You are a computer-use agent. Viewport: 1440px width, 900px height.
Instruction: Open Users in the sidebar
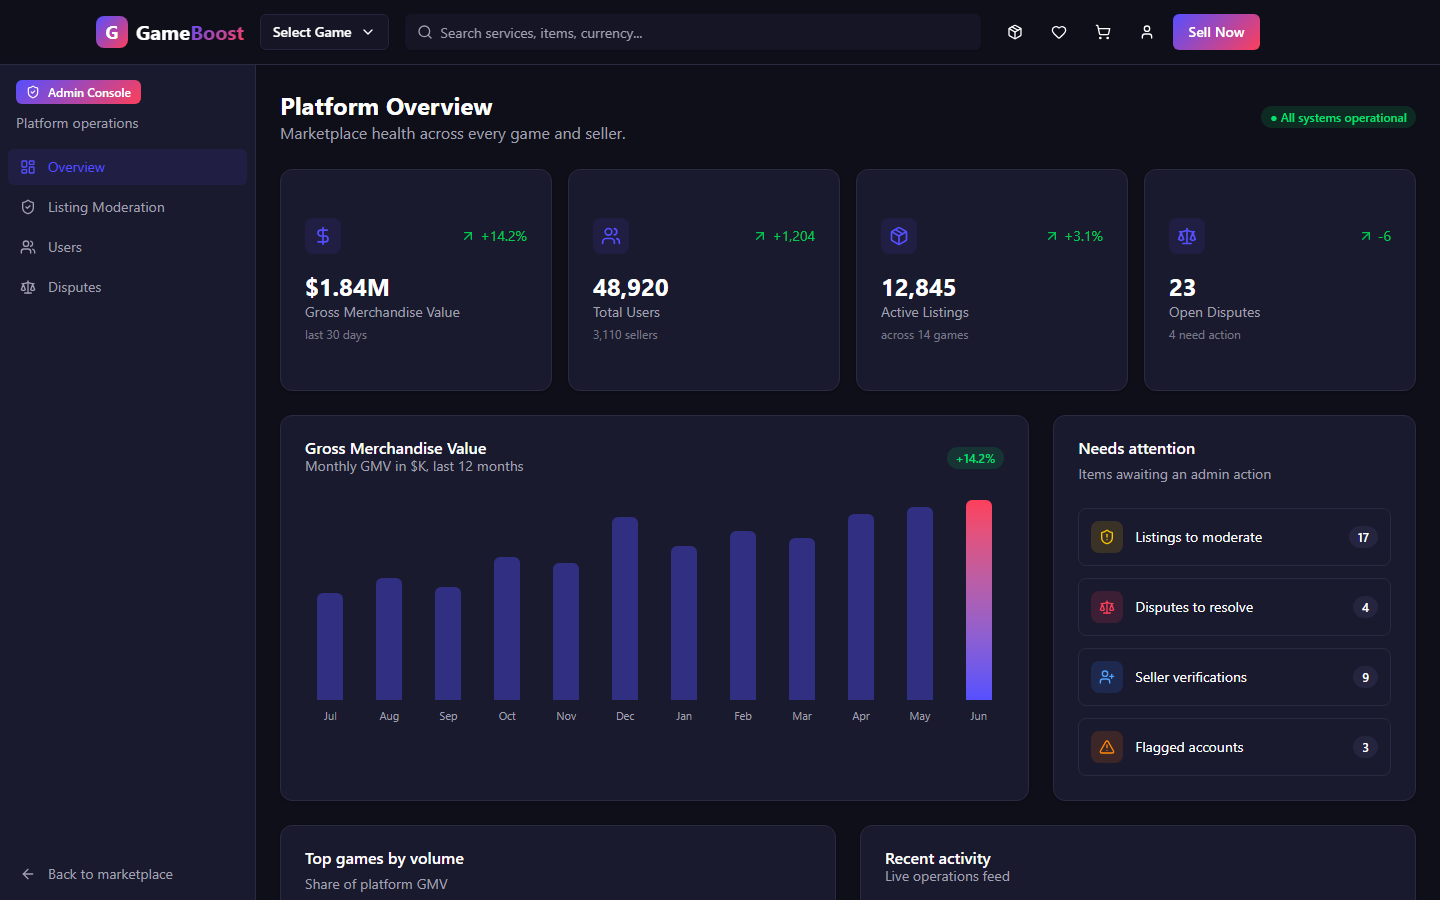click(127, 247)
